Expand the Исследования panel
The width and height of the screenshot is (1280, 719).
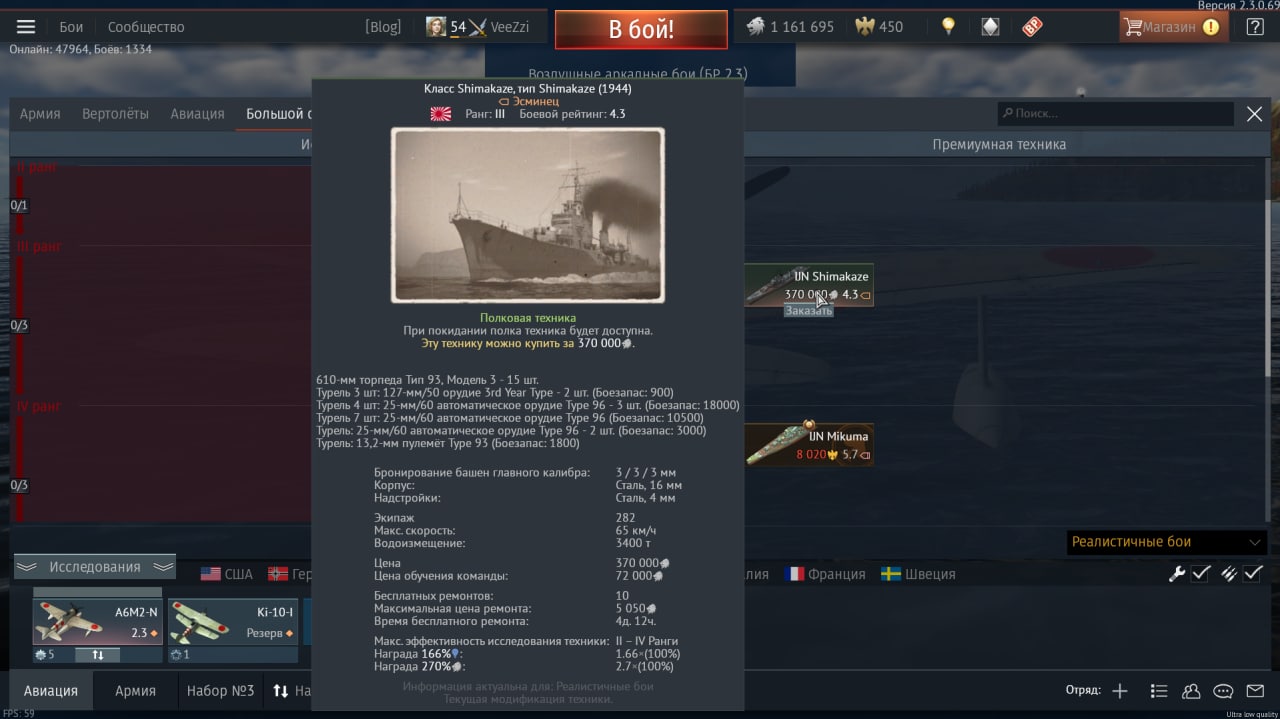point(95,567)
